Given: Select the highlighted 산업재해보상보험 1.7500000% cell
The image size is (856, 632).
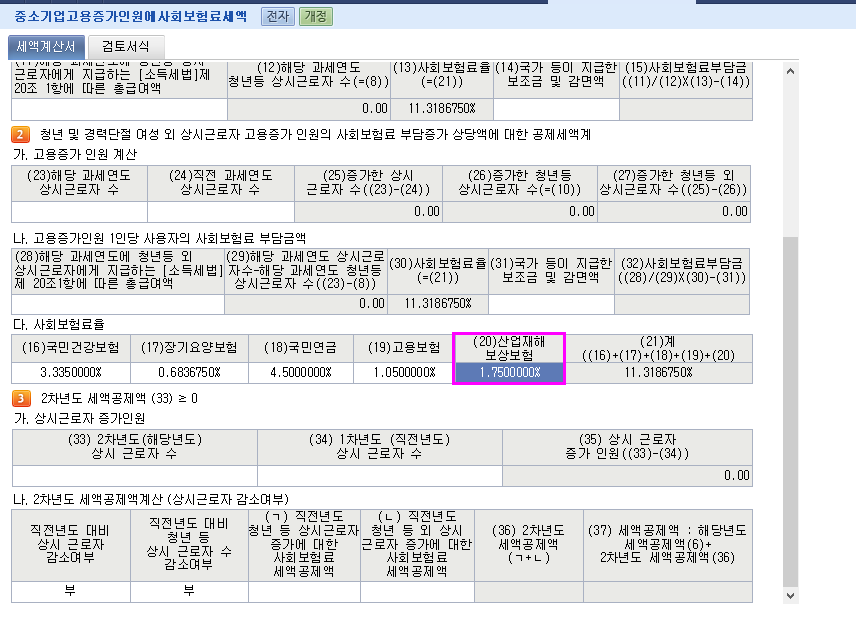Looking at the screenshot, I should [509, 373].
